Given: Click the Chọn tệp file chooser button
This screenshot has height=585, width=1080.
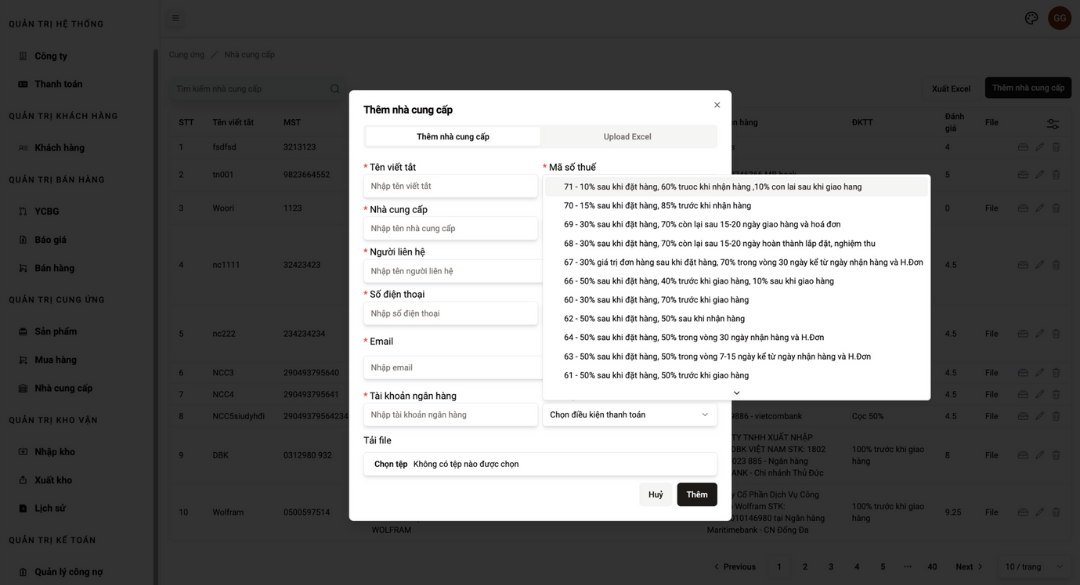Looking at the screenshot, I should click(x=390, y=464).
